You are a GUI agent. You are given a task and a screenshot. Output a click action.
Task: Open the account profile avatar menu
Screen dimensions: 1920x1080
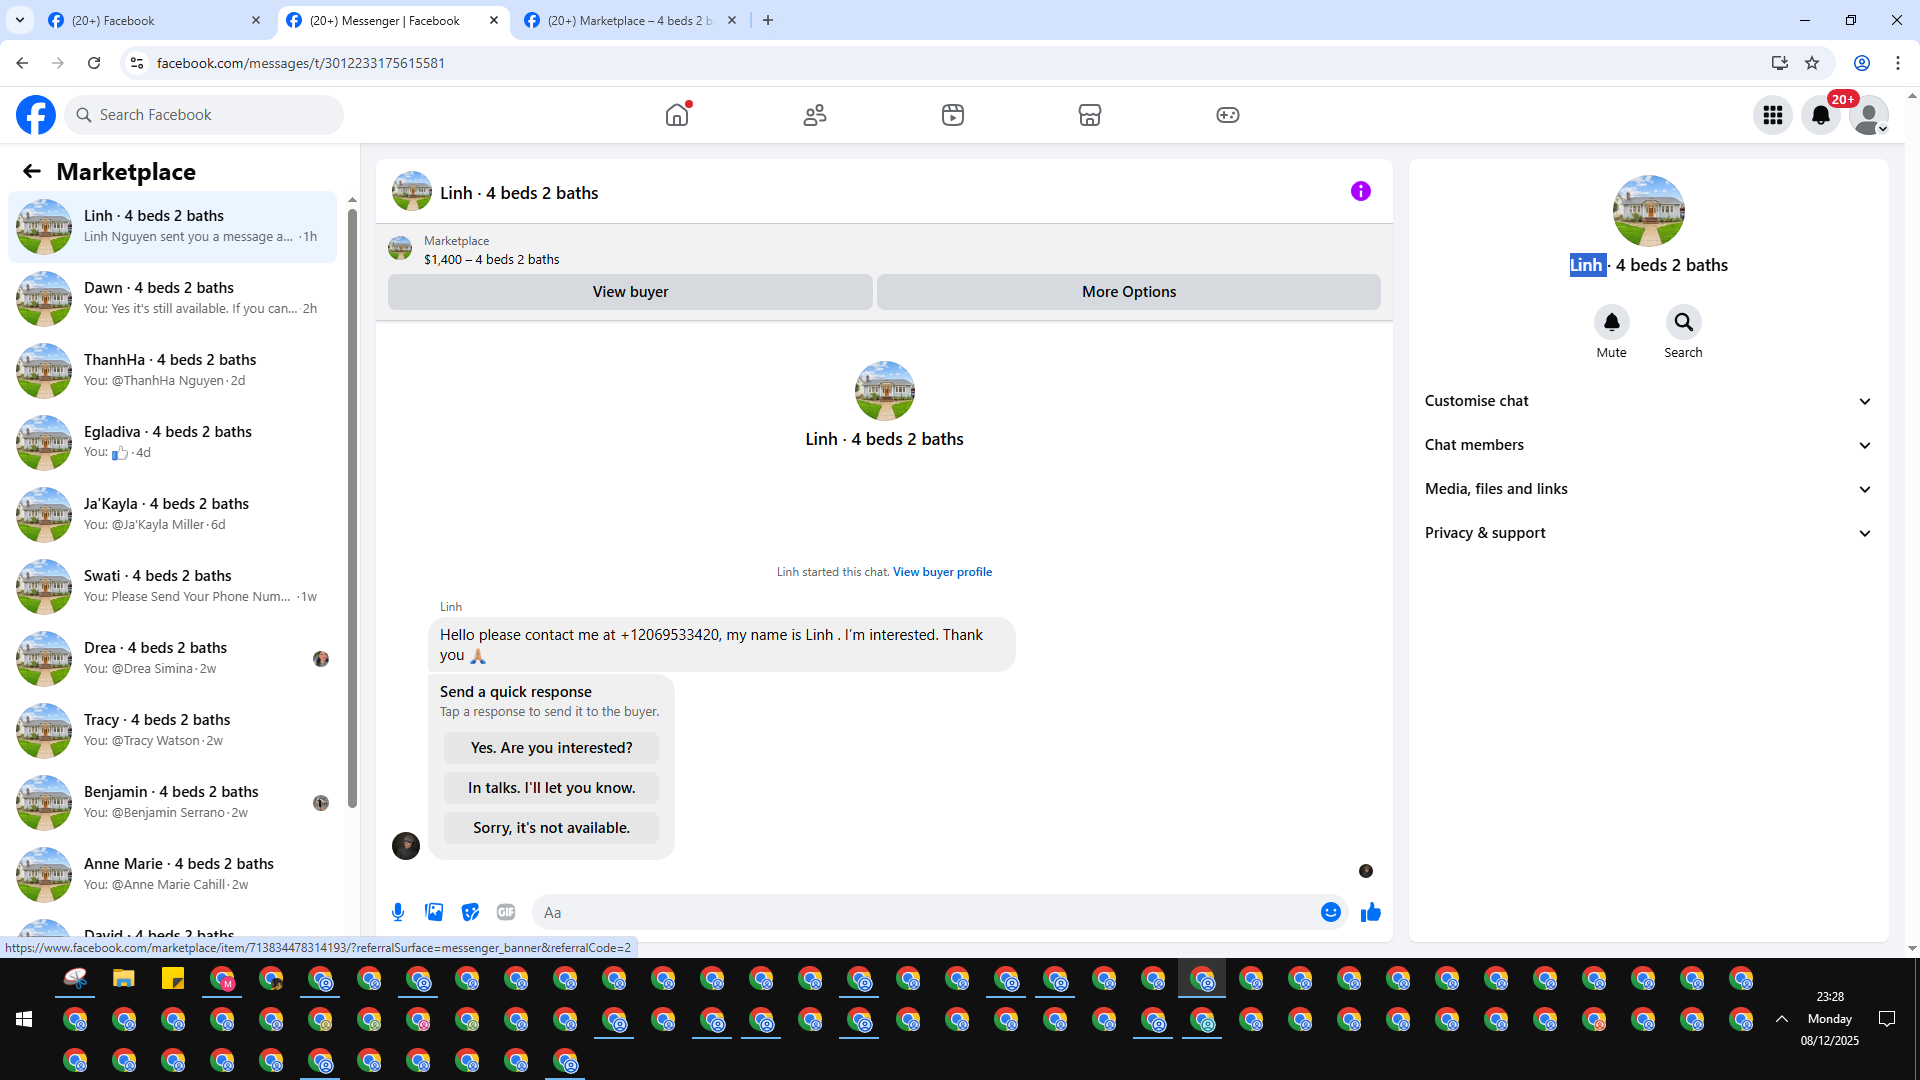pyautogui.click(x=1869, y=115)
